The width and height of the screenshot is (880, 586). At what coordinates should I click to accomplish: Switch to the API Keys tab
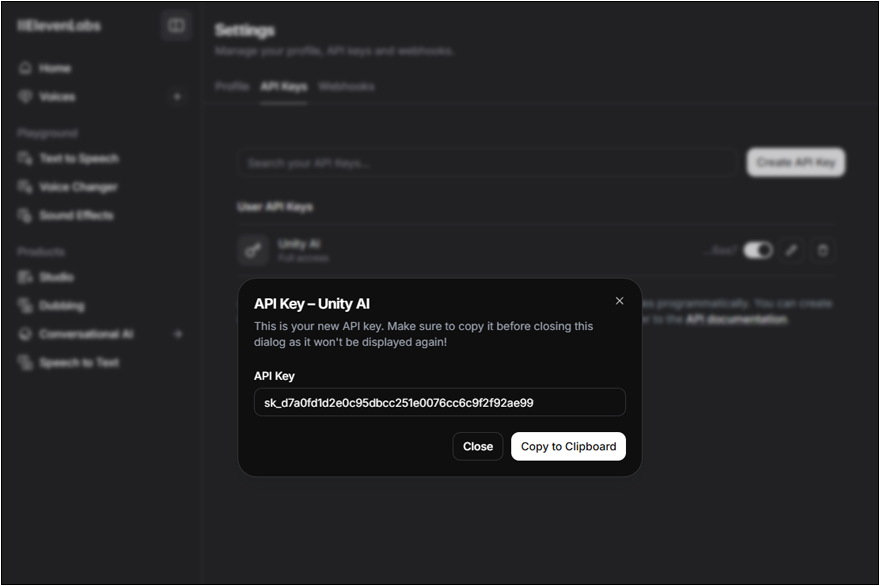[283, 86]
